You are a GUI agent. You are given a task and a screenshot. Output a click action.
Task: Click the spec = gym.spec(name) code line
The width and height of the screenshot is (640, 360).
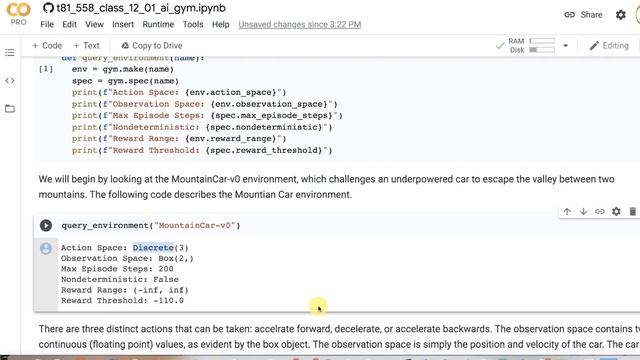(125, 81)
